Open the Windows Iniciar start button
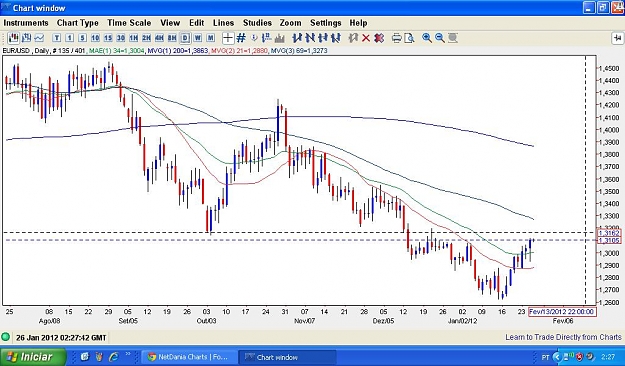The width and height of the screenshot is (625, 366). point(33,356)
